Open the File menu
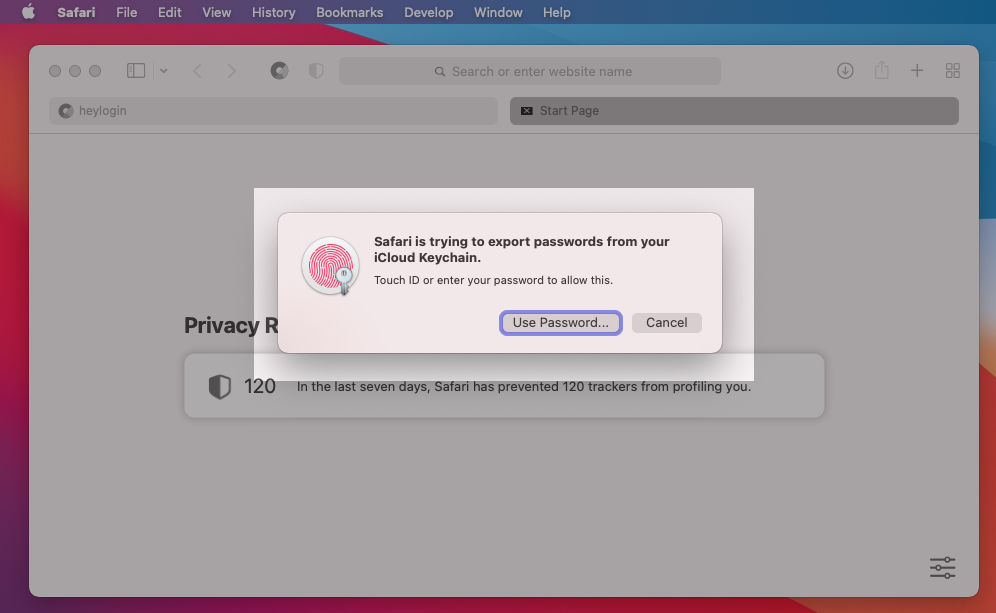This screenshot has width=996, height=613. (126, 12)
